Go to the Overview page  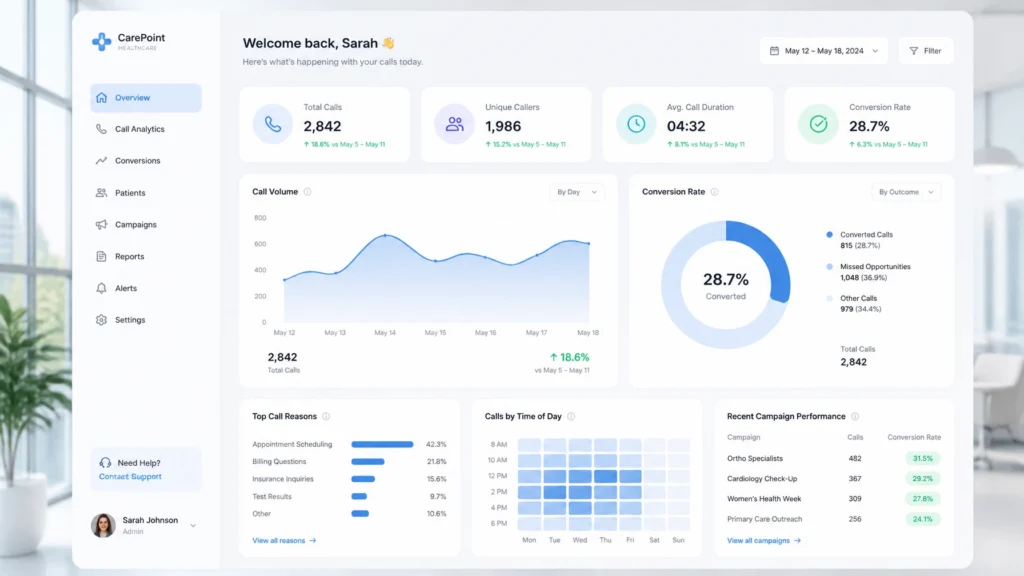(146, 98)
